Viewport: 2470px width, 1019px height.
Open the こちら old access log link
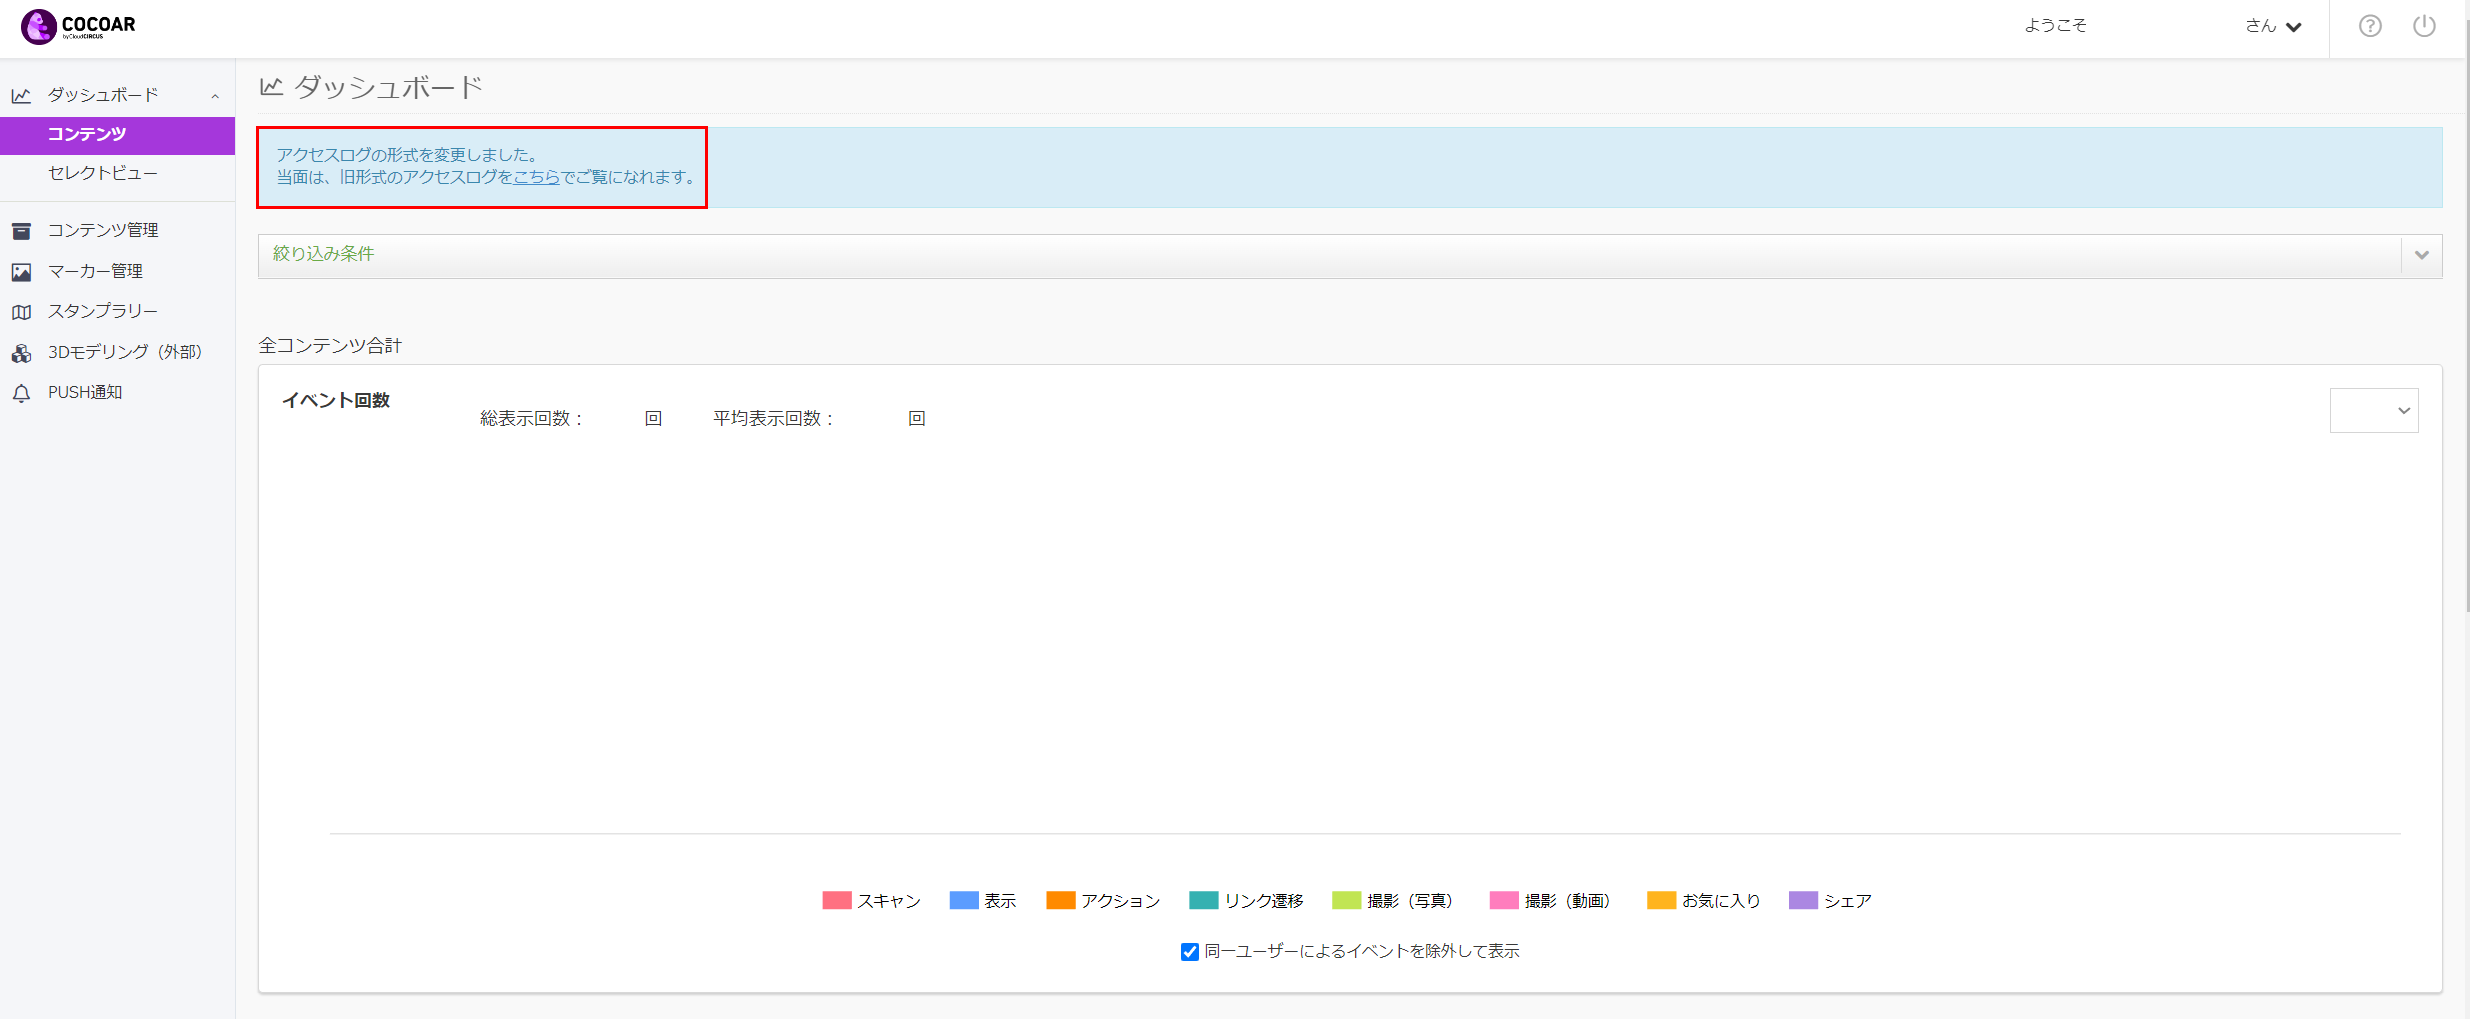(x=537, y=177)
